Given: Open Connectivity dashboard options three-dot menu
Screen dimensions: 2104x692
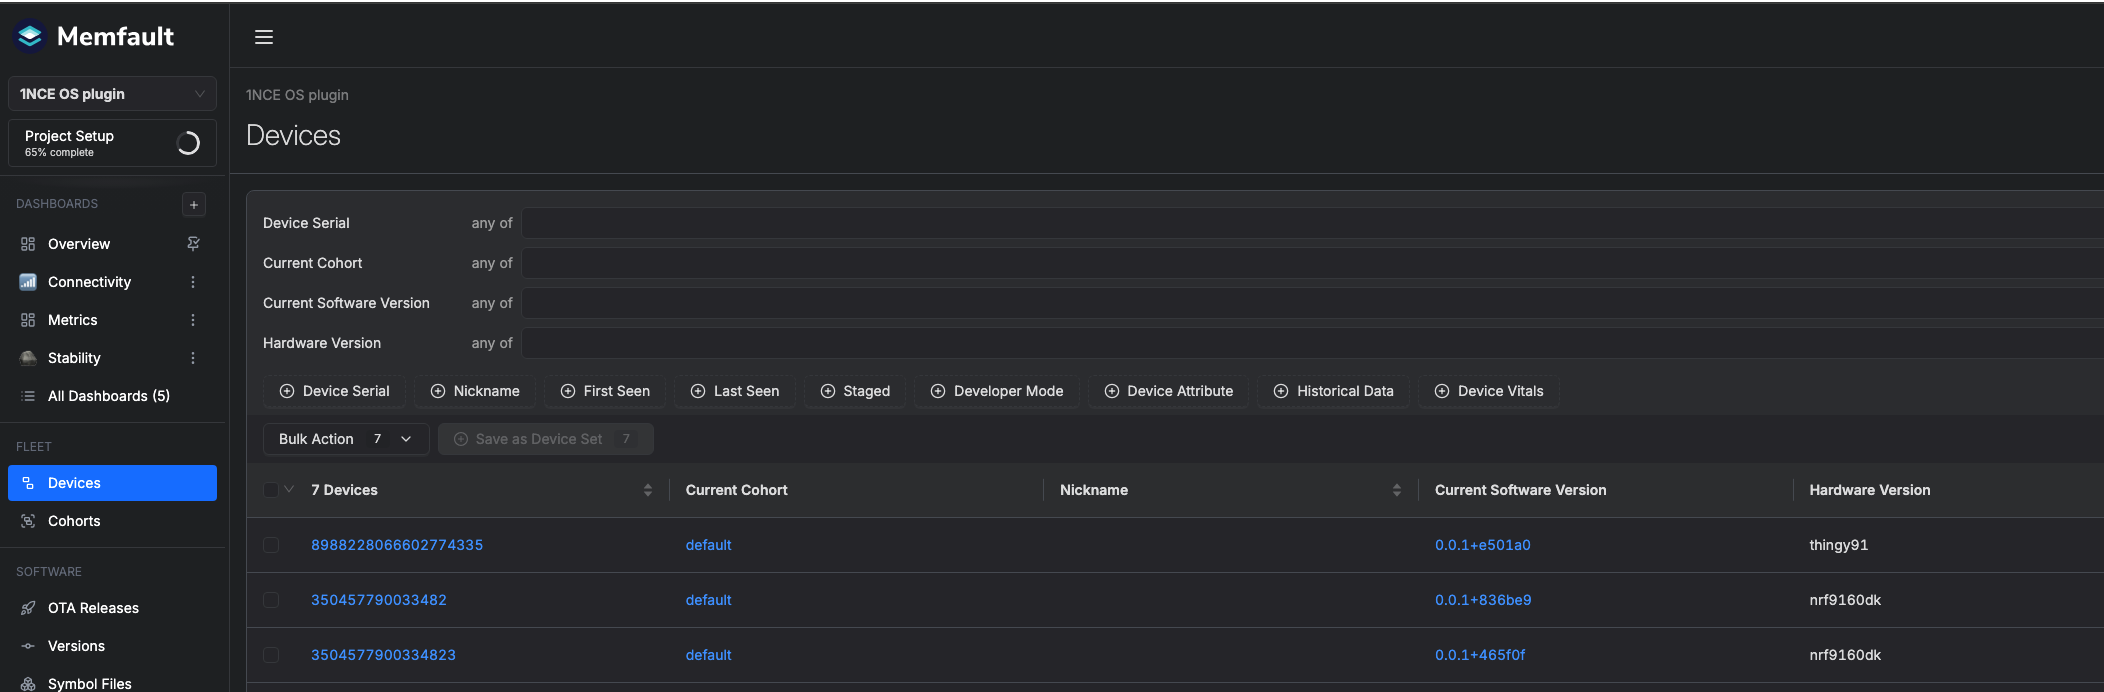Looking at the screenshot, I should [x=193, y=282].
